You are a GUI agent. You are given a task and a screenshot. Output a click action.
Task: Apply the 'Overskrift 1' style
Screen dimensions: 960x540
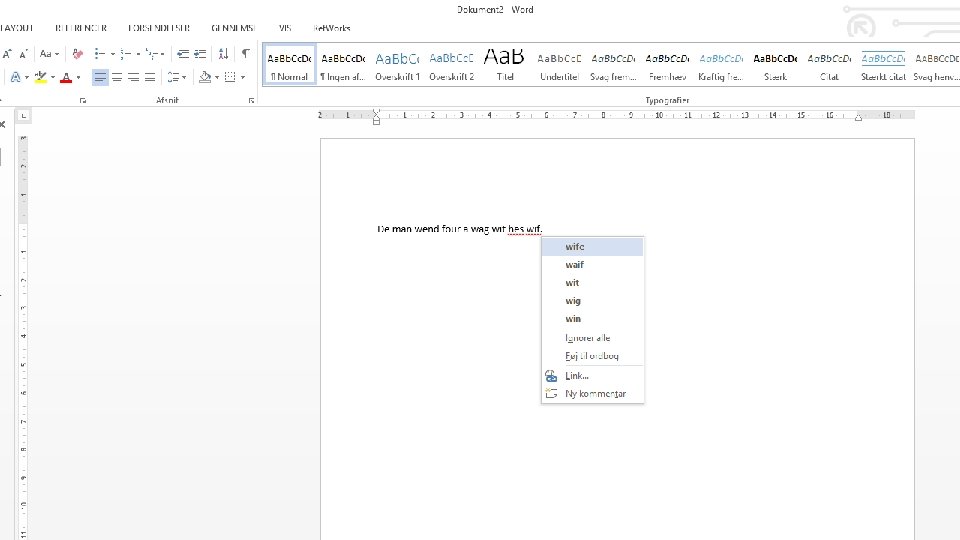397,65
